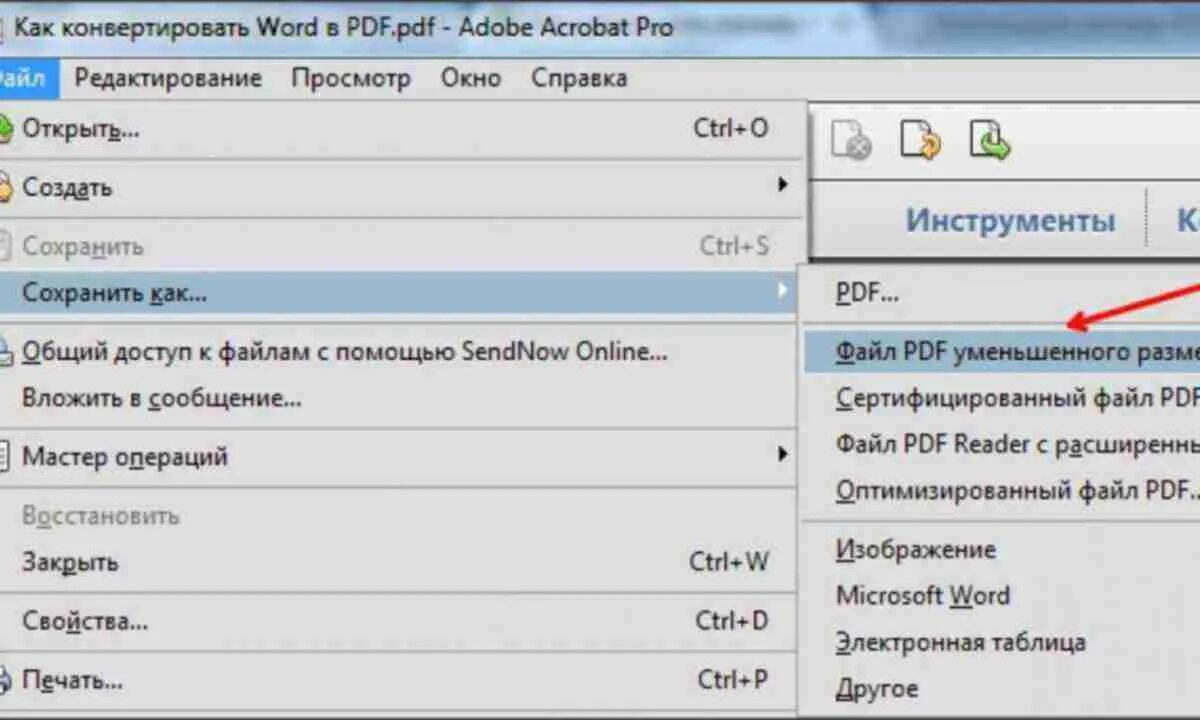This screenshot has width=1200, height=720.
Task: Open the Инструменты panel
Action: (1010, 220)
